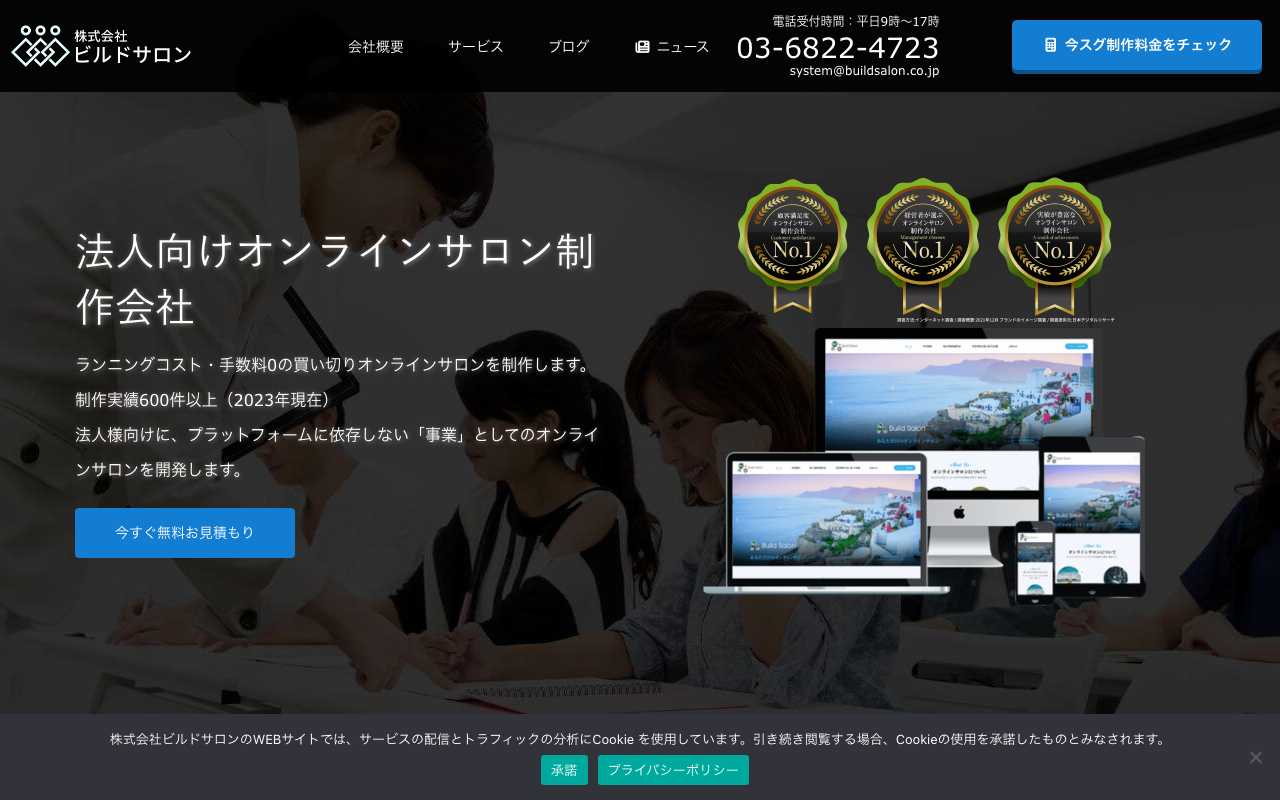Click the 顧客満足度 No.1 badge

point(793,245)
